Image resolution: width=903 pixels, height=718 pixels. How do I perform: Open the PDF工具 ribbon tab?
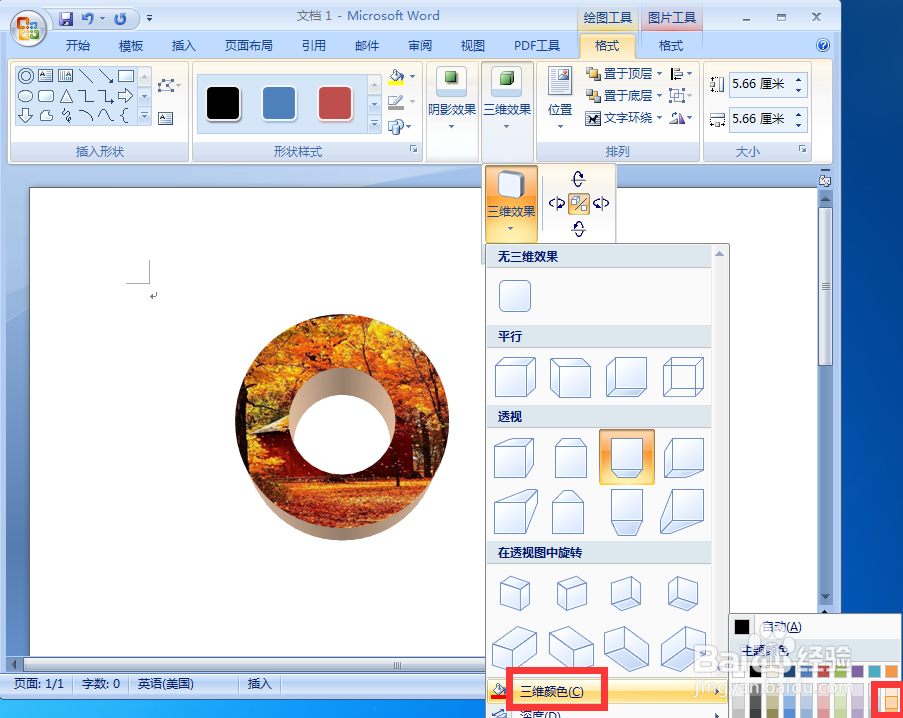pyautogui.click(x=537, y=45)
